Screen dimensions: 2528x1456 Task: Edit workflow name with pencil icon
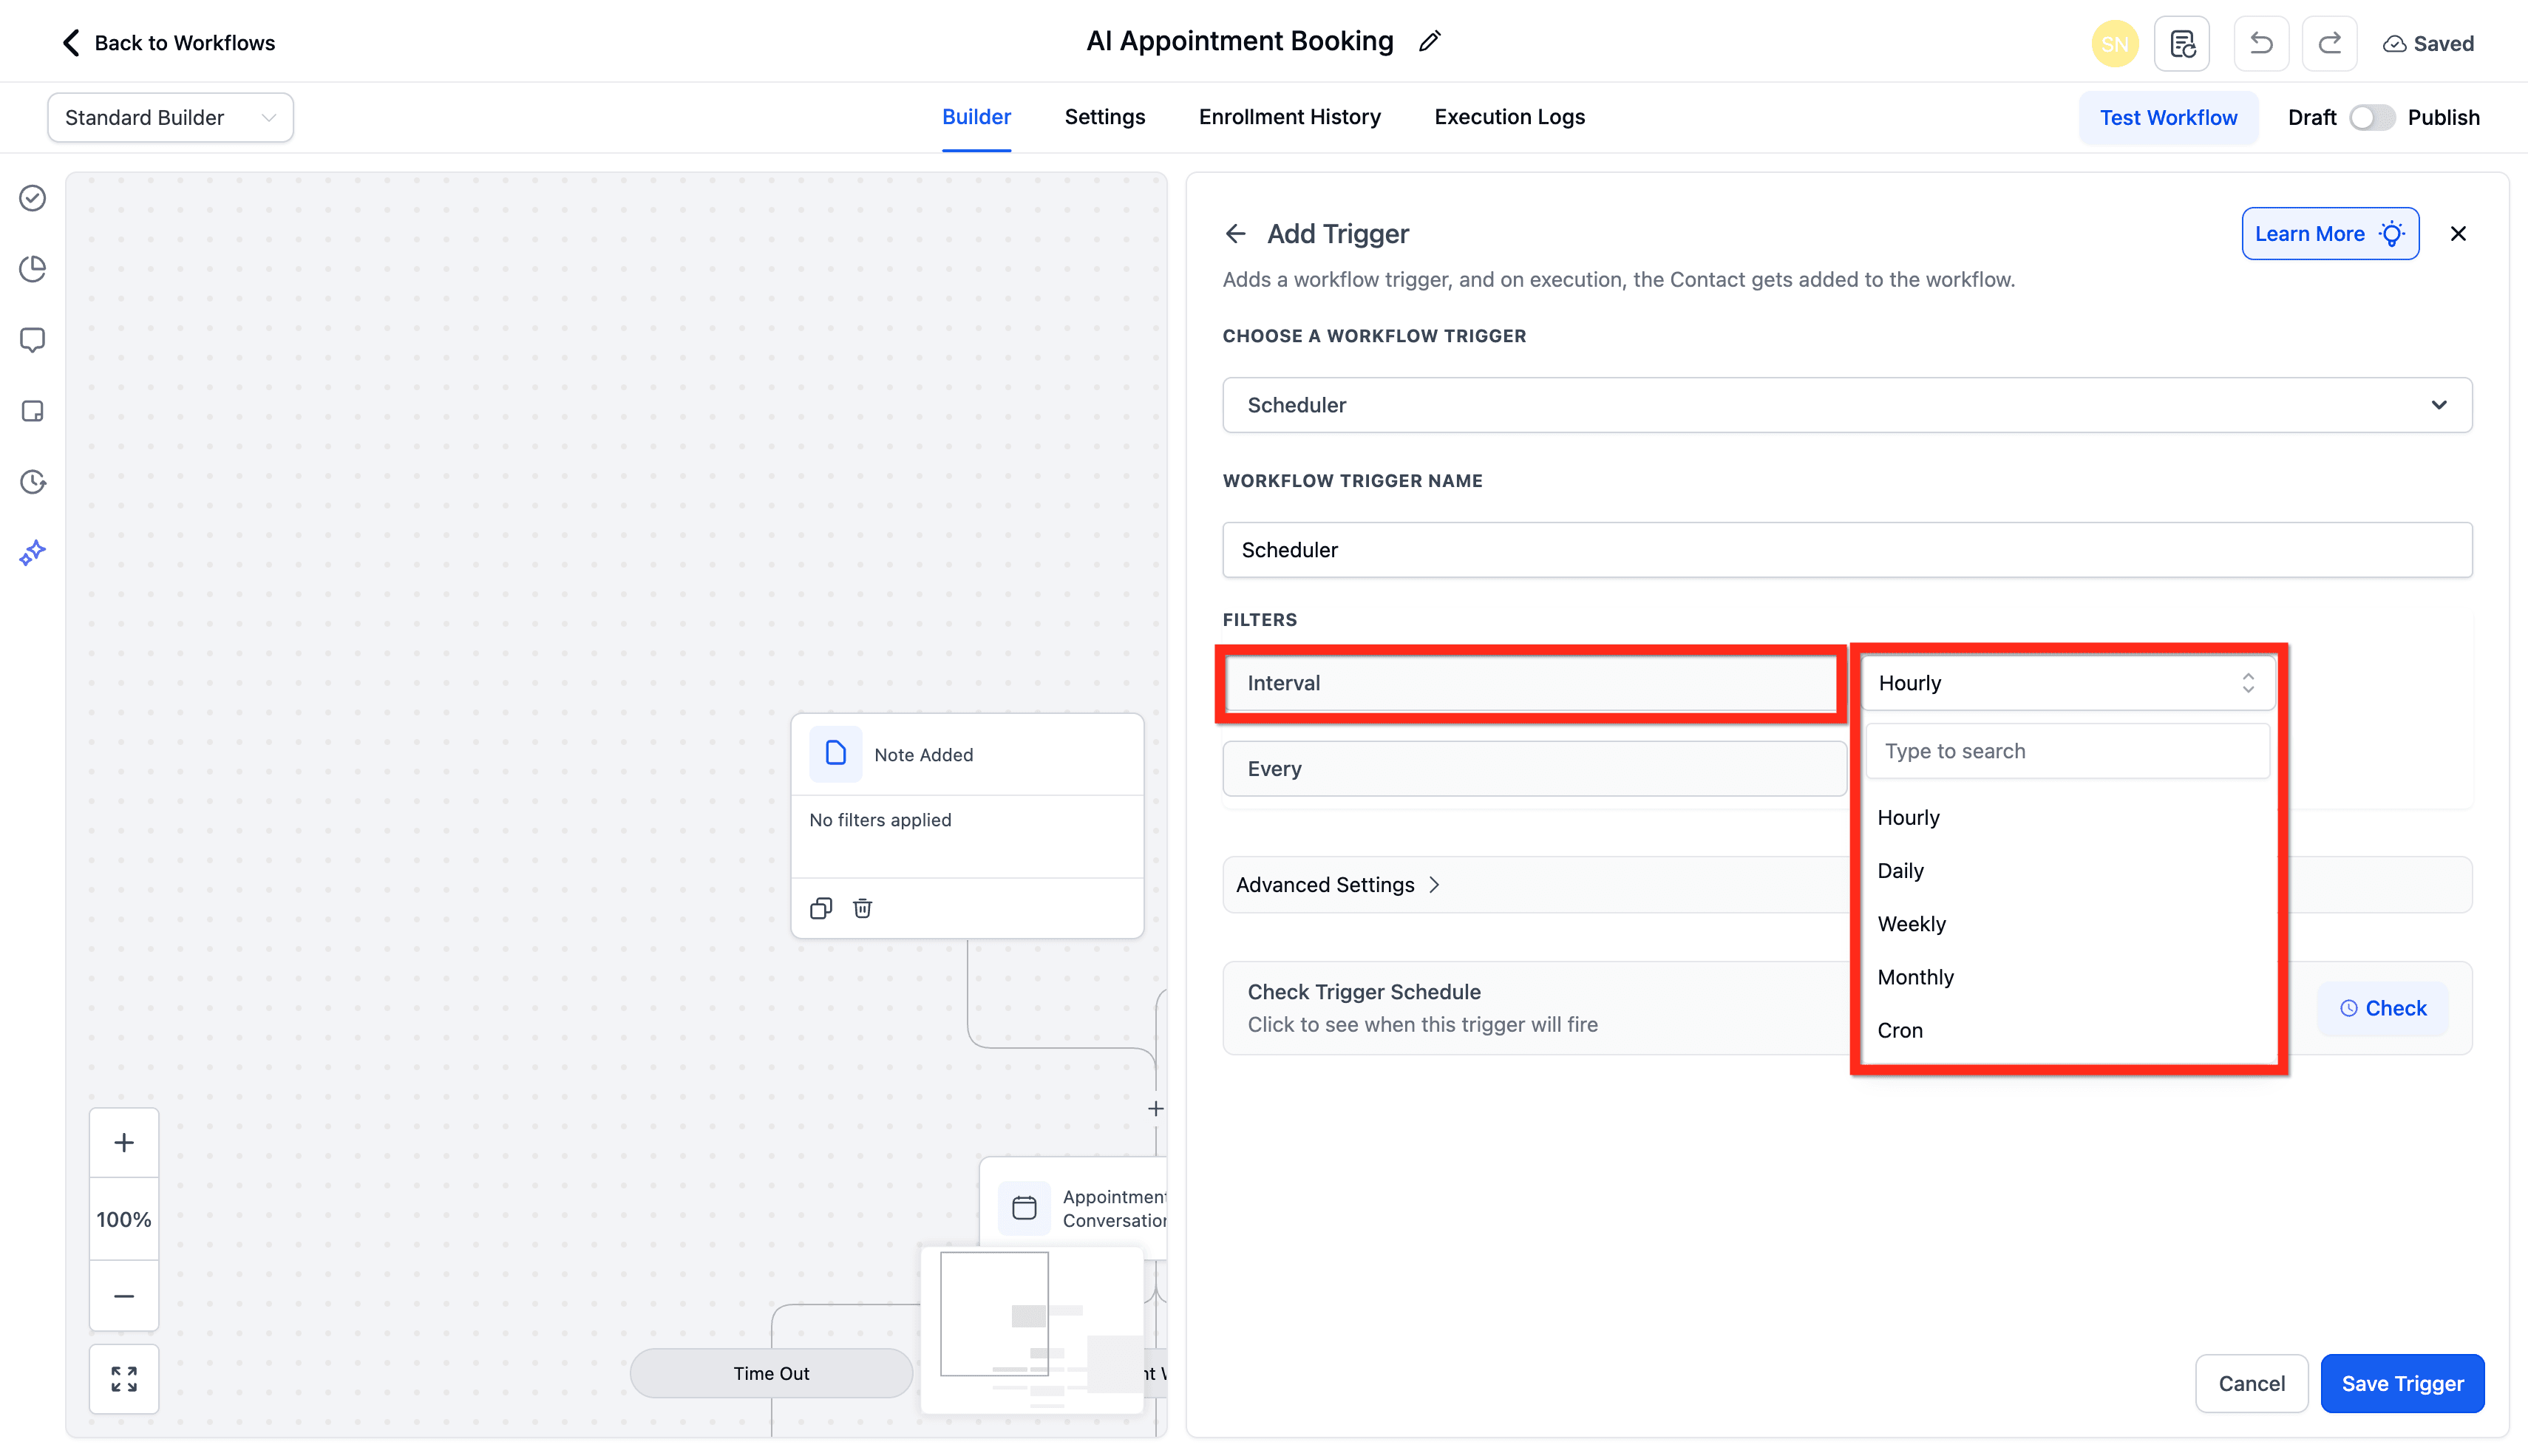pyautogui.click(x=1430, y=41)
